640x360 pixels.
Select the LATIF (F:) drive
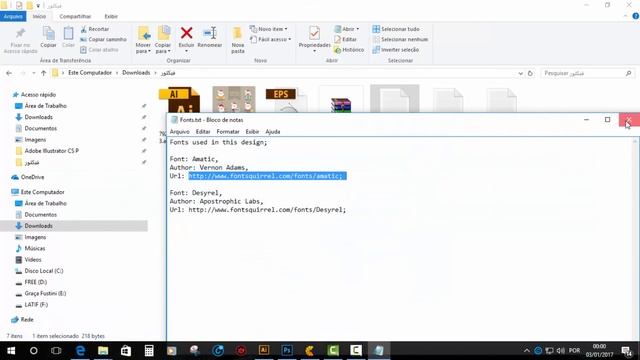36,304
